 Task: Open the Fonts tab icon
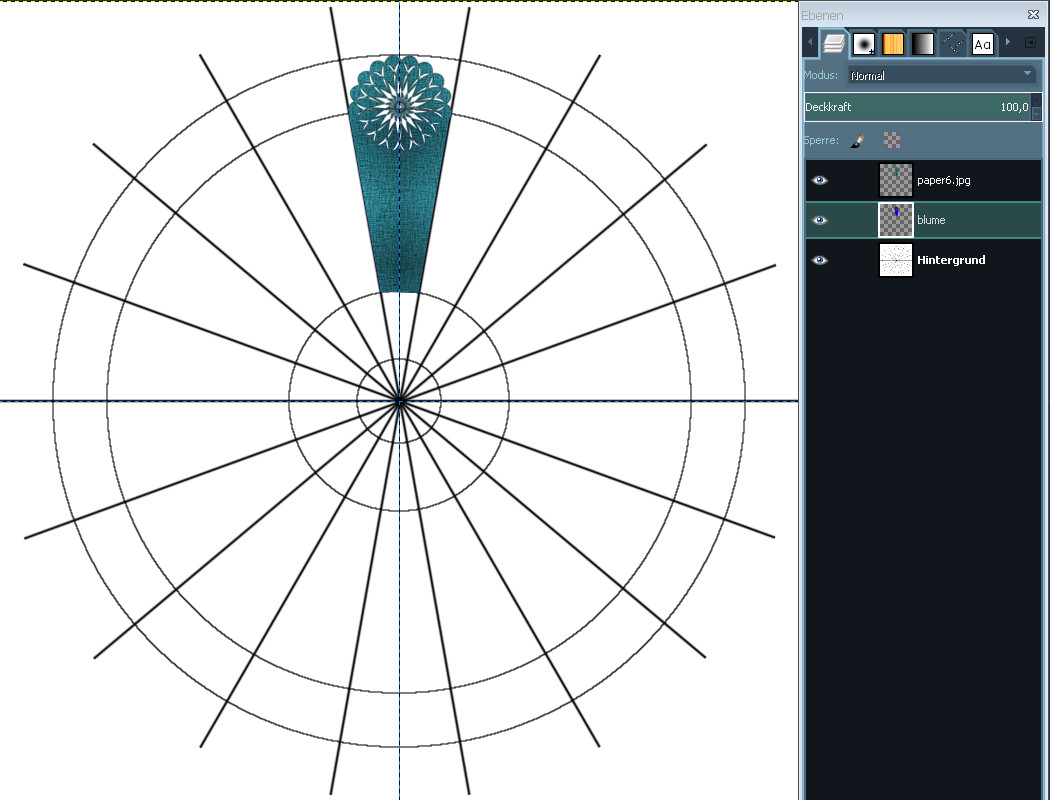[x=983, y=43]
